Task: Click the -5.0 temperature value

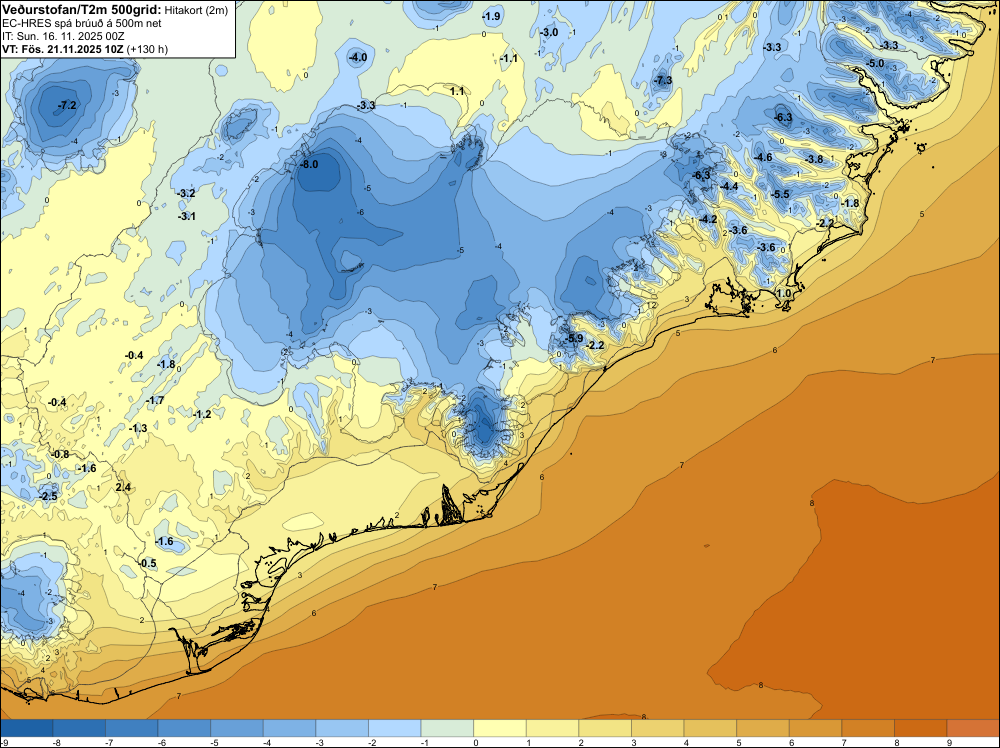Action: tap(875, 64)
